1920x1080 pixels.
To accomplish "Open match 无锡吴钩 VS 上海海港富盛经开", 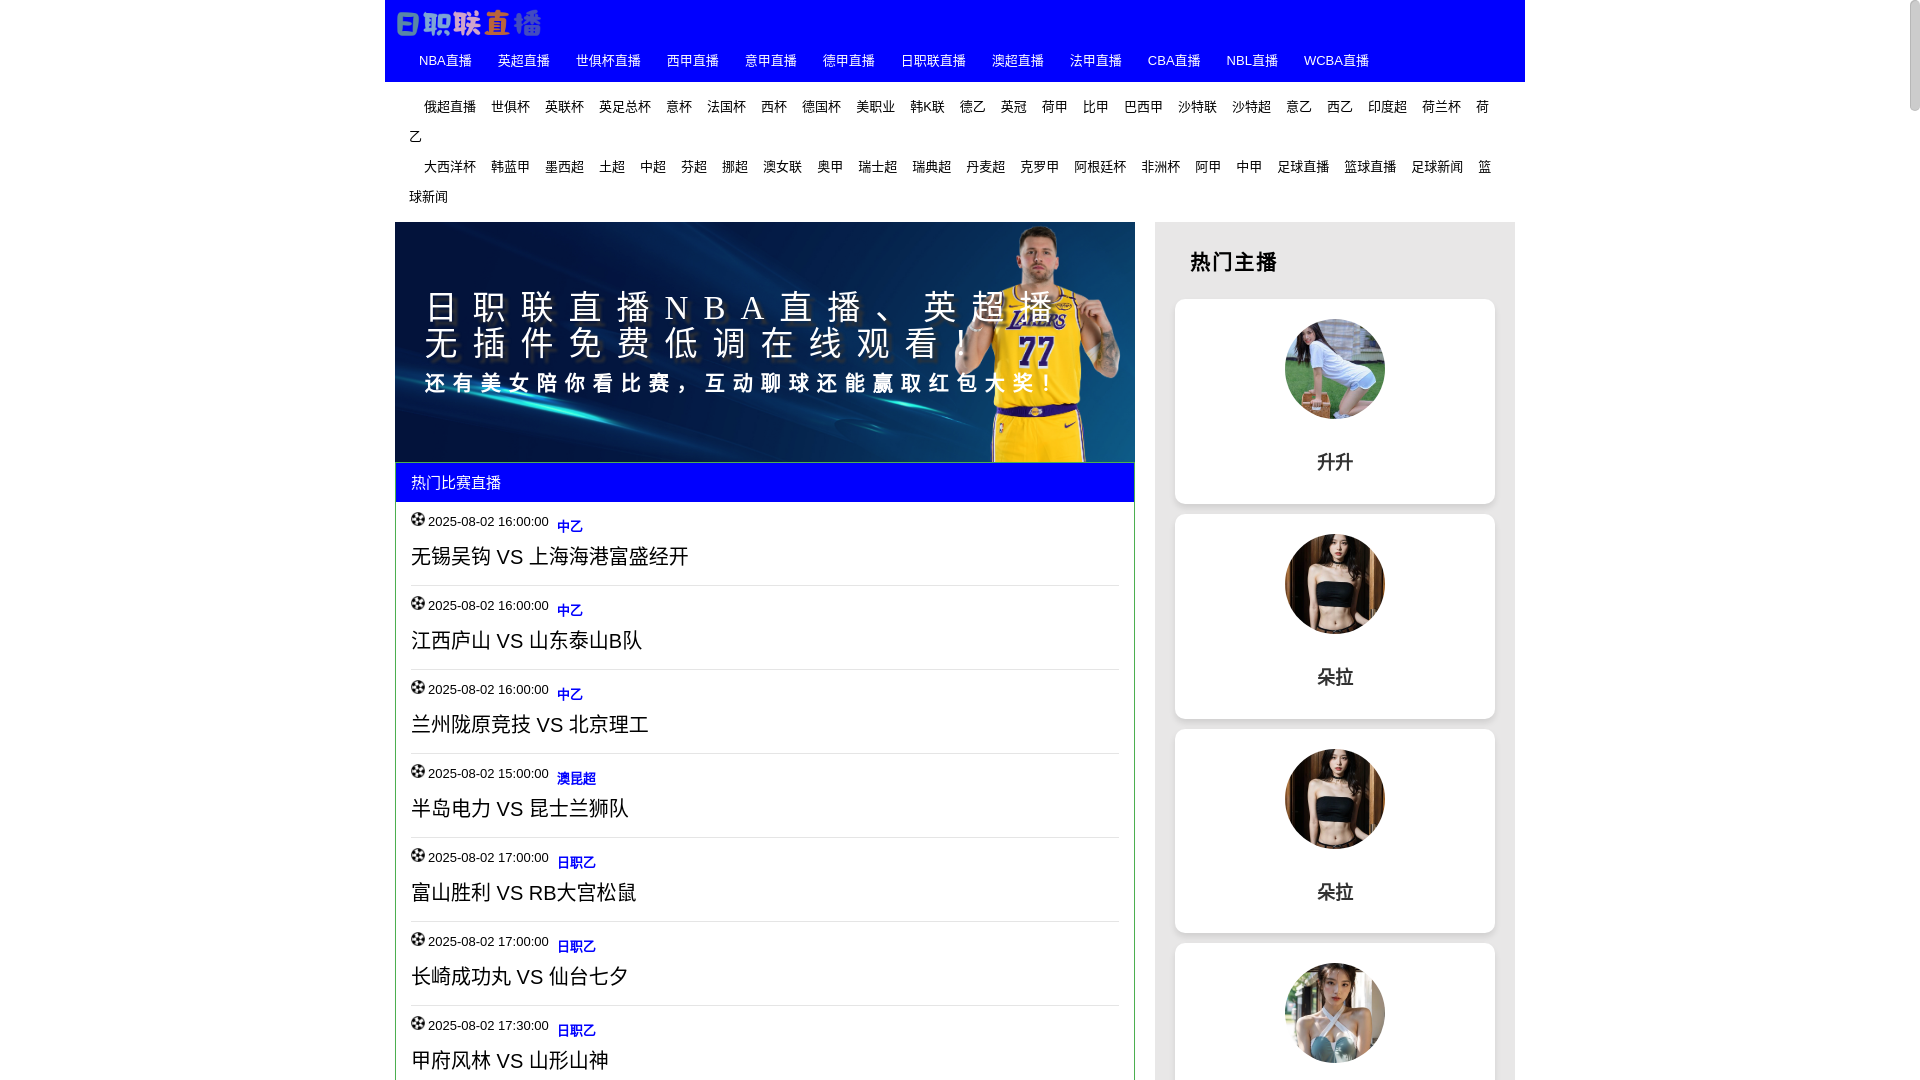I will (x=550, y=556).
